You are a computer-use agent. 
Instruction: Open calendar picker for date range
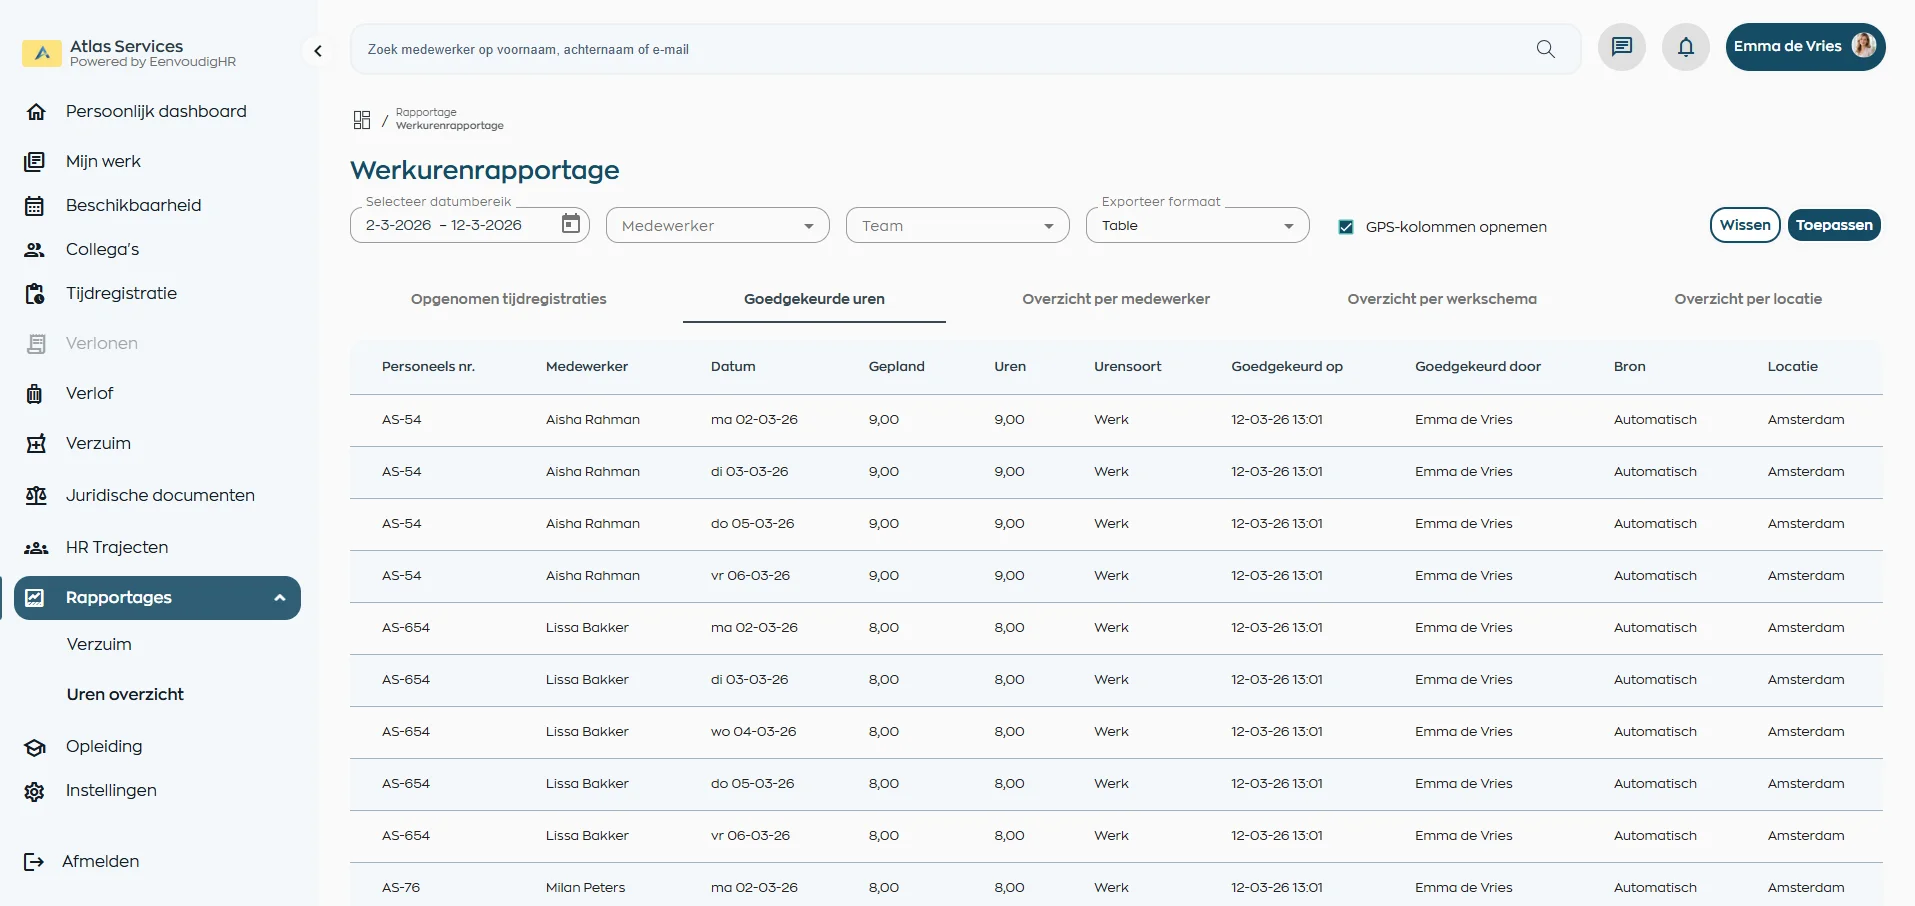coord(570,224)
